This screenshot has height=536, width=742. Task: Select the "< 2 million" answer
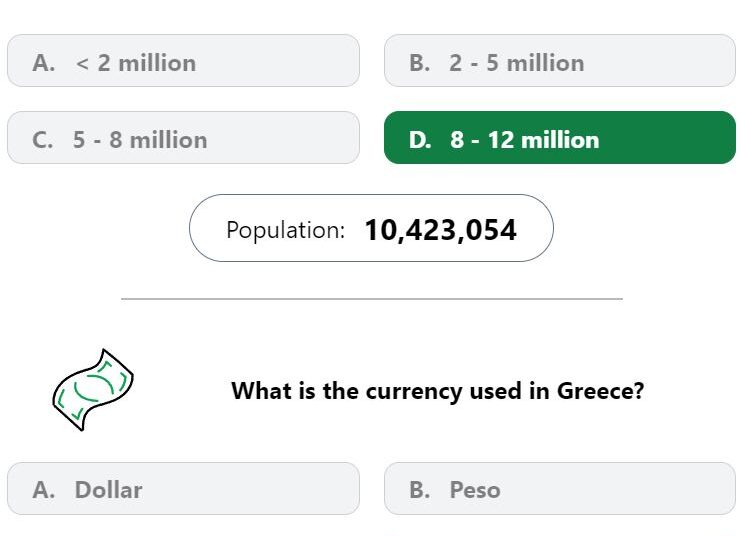183,61
